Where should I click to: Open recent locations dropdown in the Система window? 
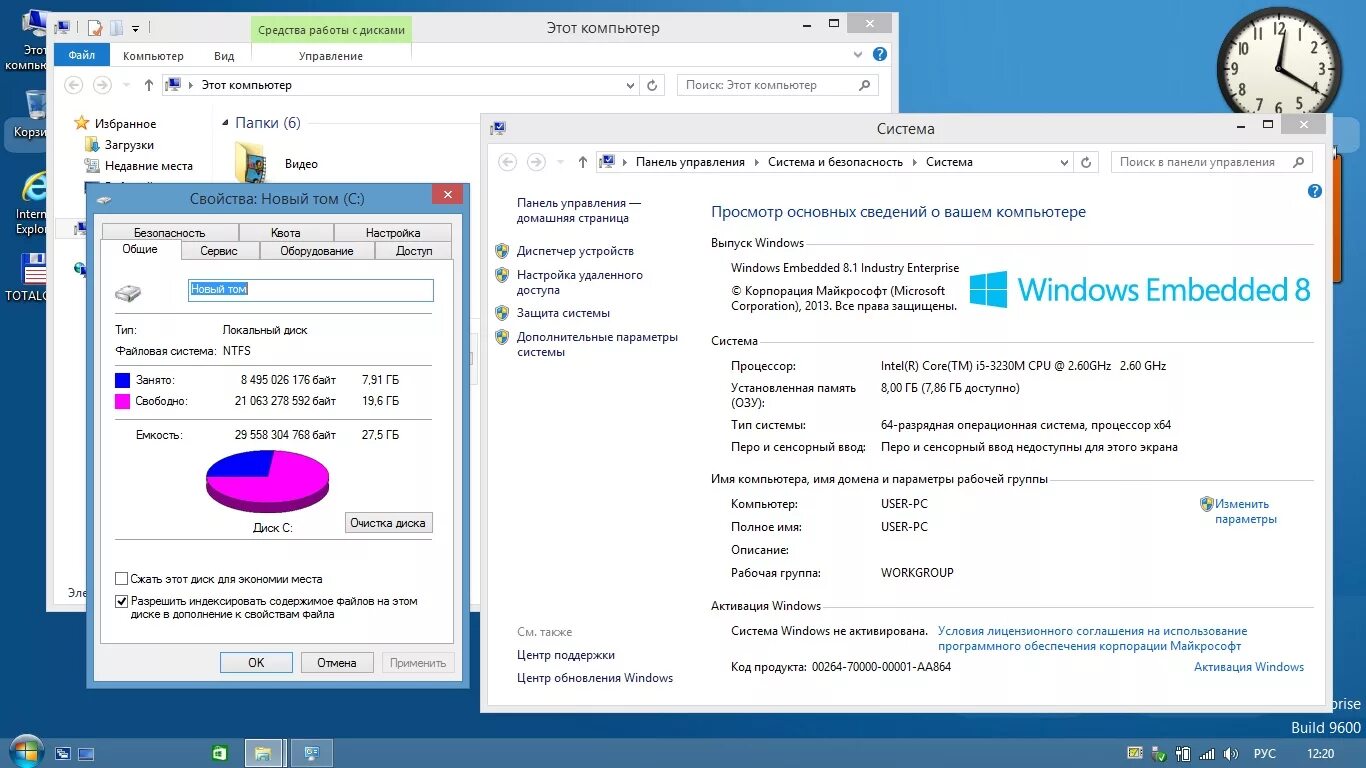point(560,162)
